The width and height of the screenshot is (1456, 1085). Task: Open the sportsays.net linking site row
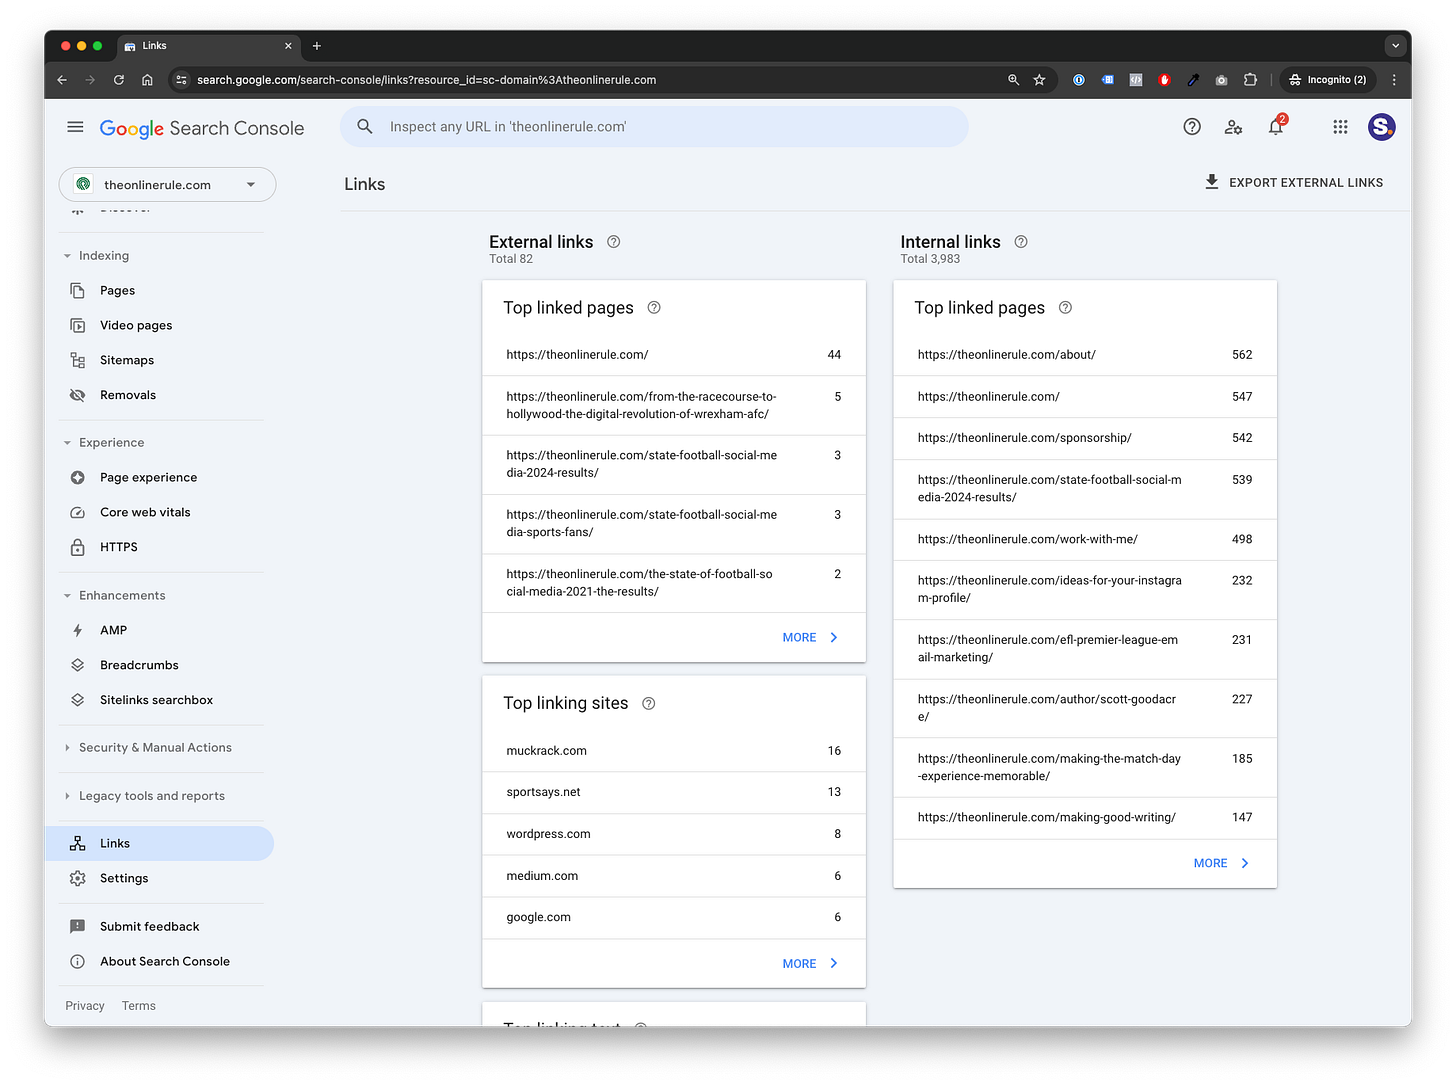point(674,793)
